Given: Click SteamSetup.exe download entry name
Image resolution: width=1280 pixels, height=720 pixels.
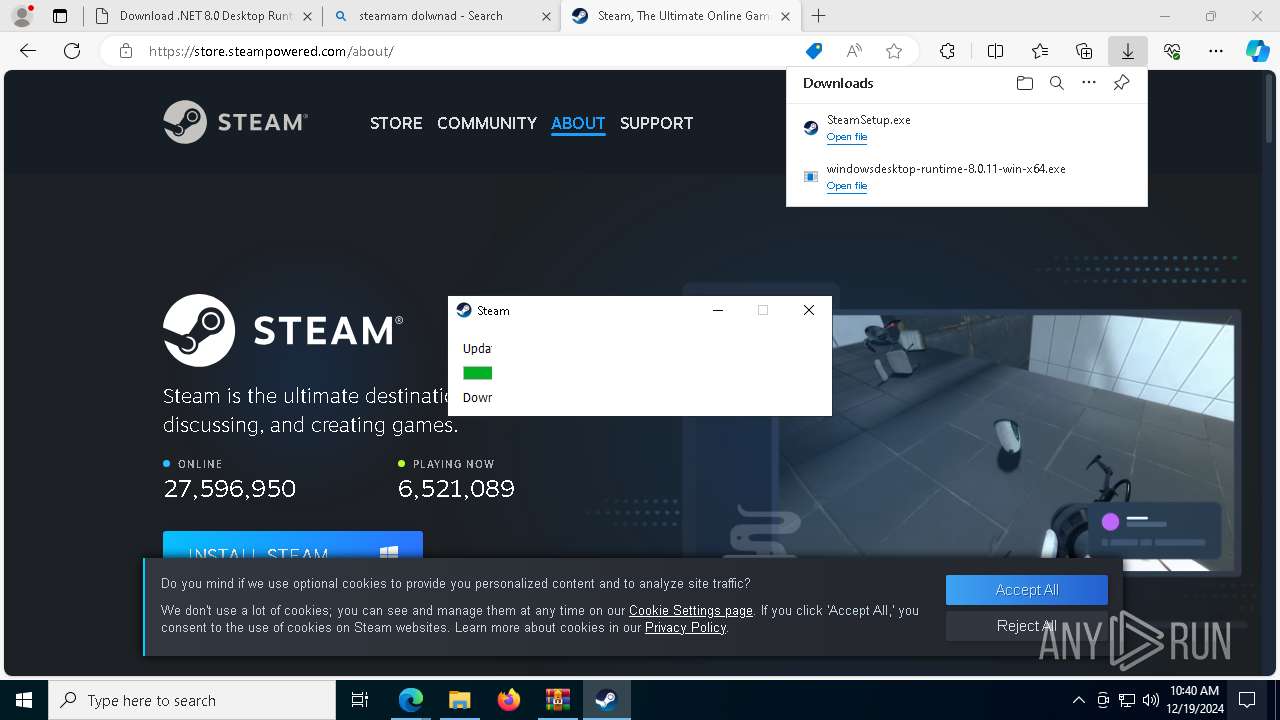Looking at the screenshot, I should (x=869, y=120).
